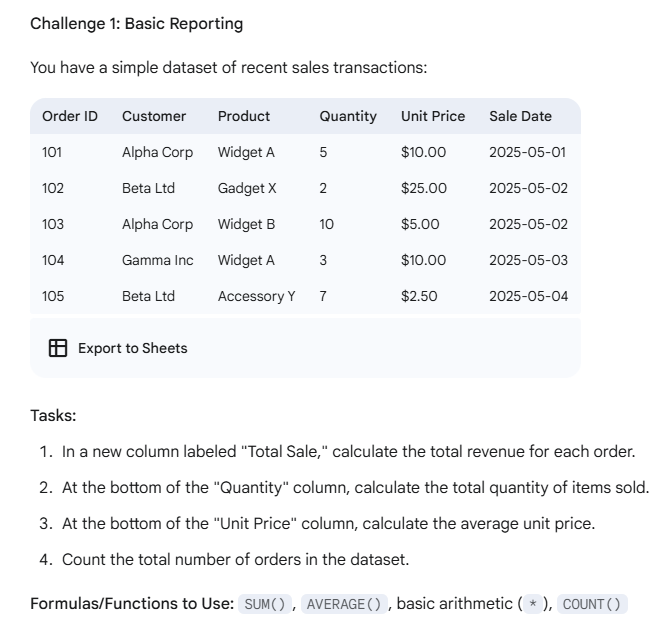Screen dimensions: 666x630
Task: Click the Challenge 1: Basic Reporting heading
Action: point(136,24)
